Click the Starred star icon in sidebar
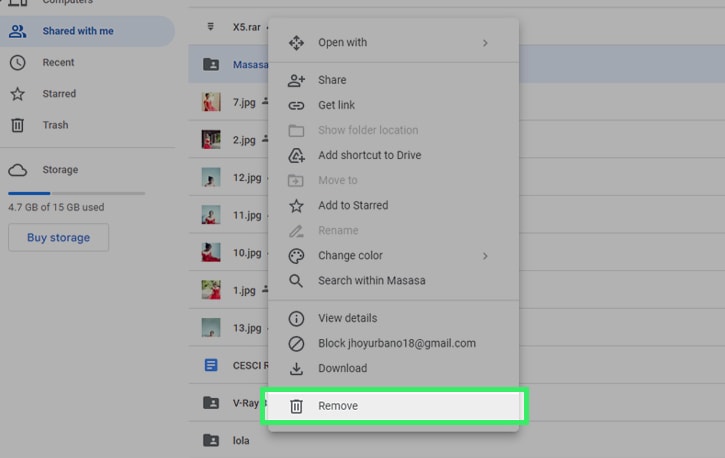The width and height of the screenshot is (725, 458). pos(18,94)
